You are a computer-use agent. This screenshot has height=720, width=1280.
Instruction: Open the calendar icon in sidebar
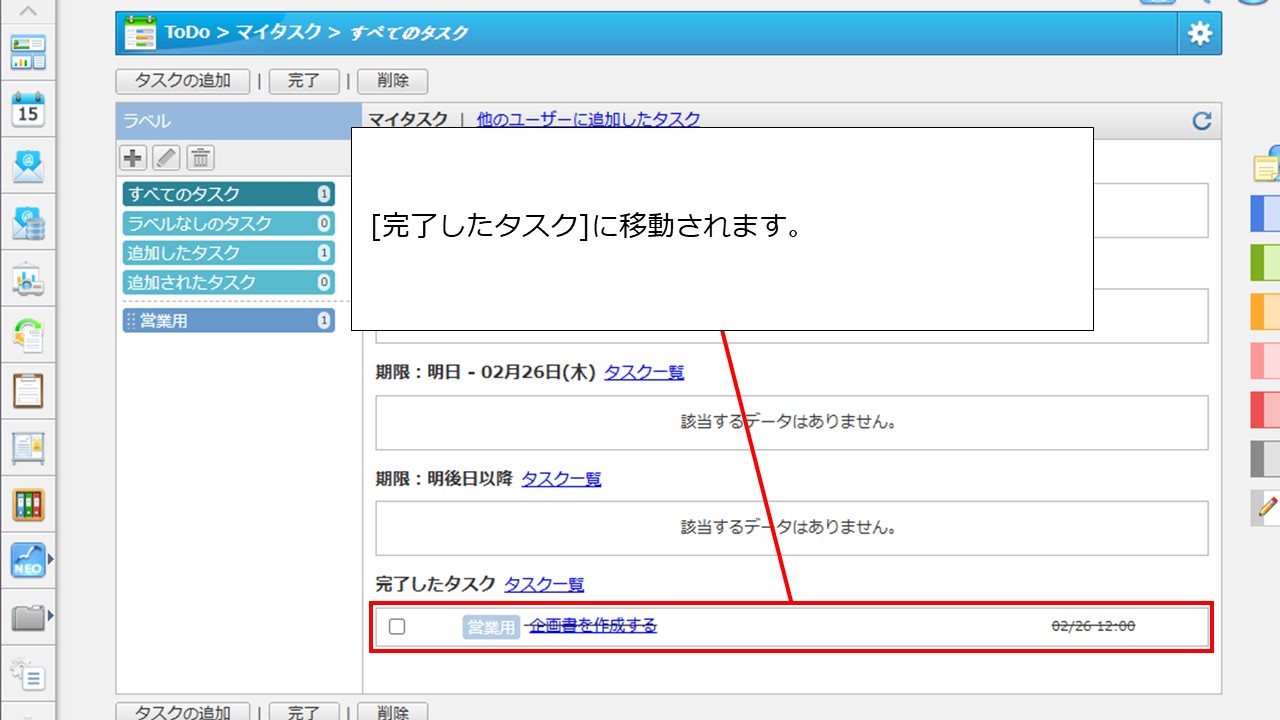[x=28, y=109]
